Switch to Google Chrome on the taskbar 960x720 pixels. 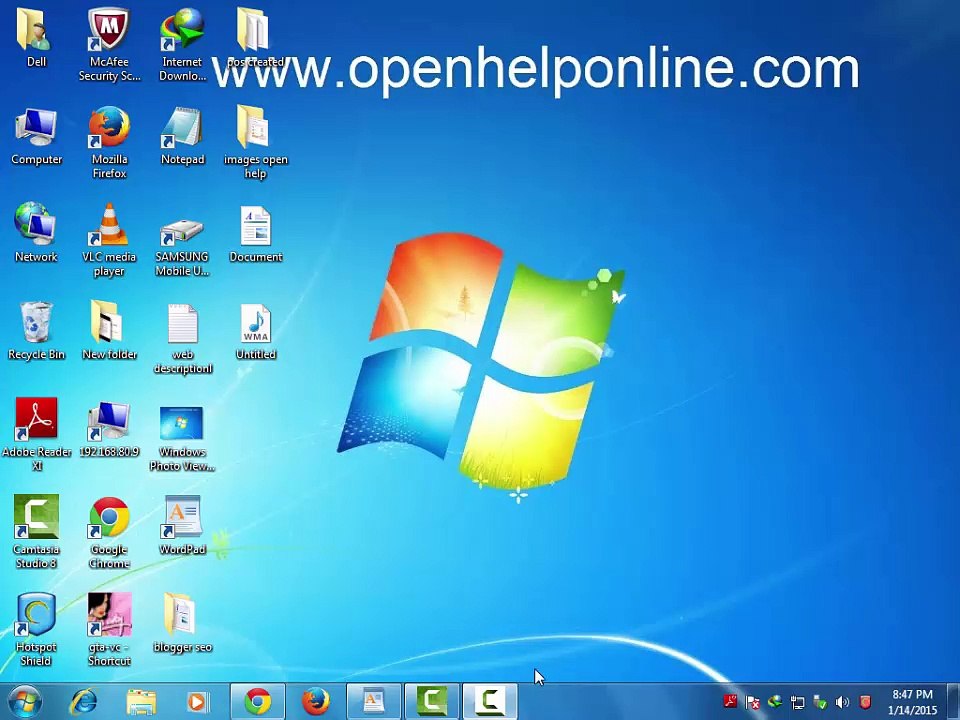pos(258,702)
